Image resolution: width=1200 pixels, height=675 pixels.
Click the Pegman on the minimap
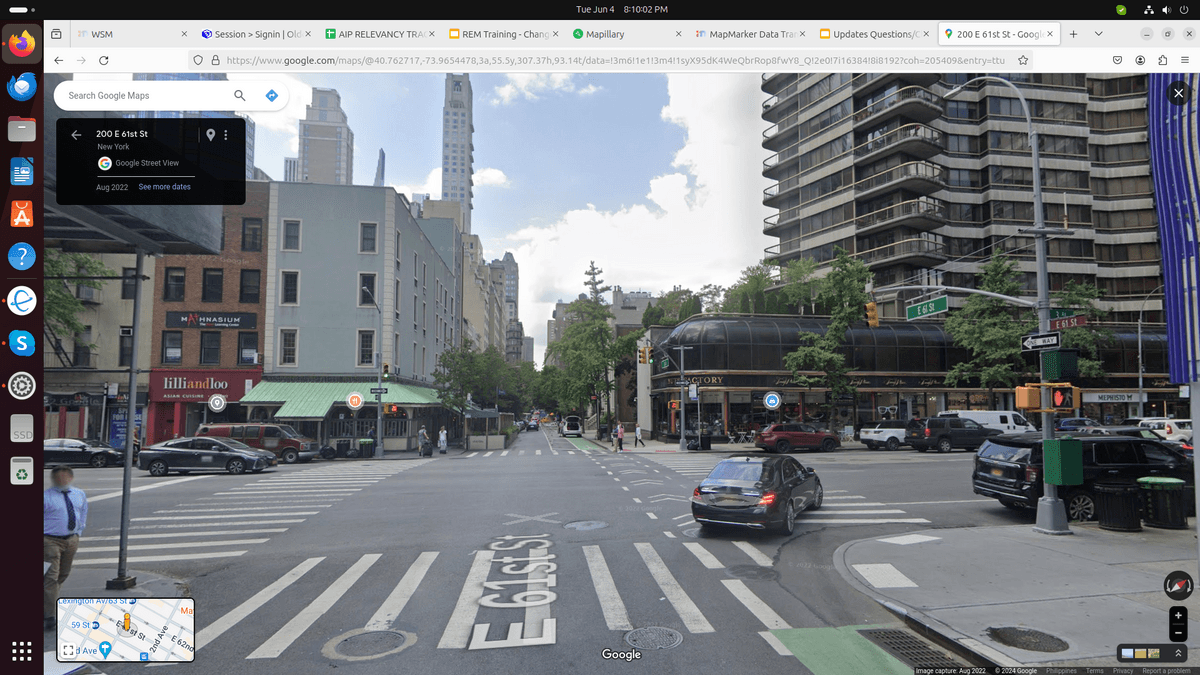126,624
